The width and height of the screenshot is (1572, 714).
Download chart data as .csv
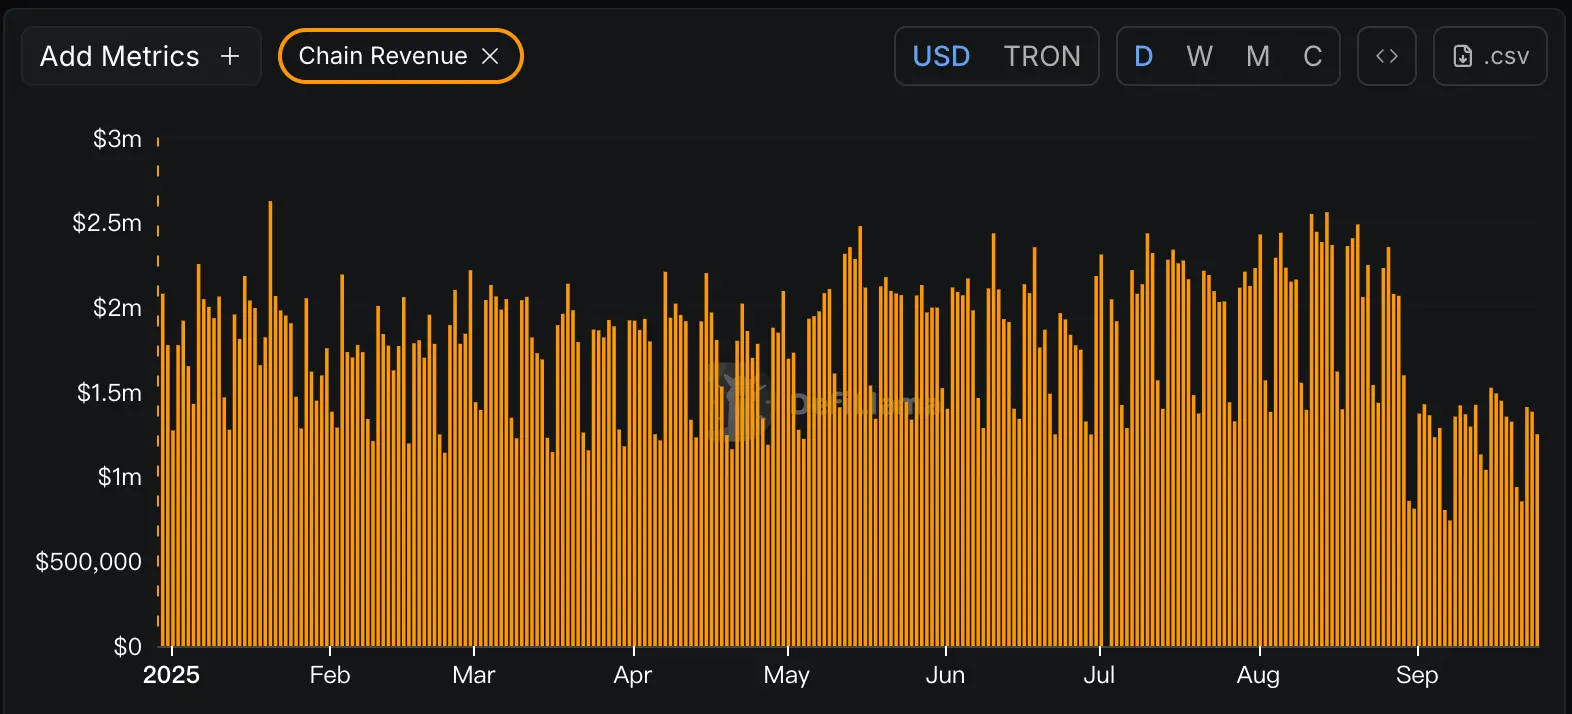click(1490, 56)
